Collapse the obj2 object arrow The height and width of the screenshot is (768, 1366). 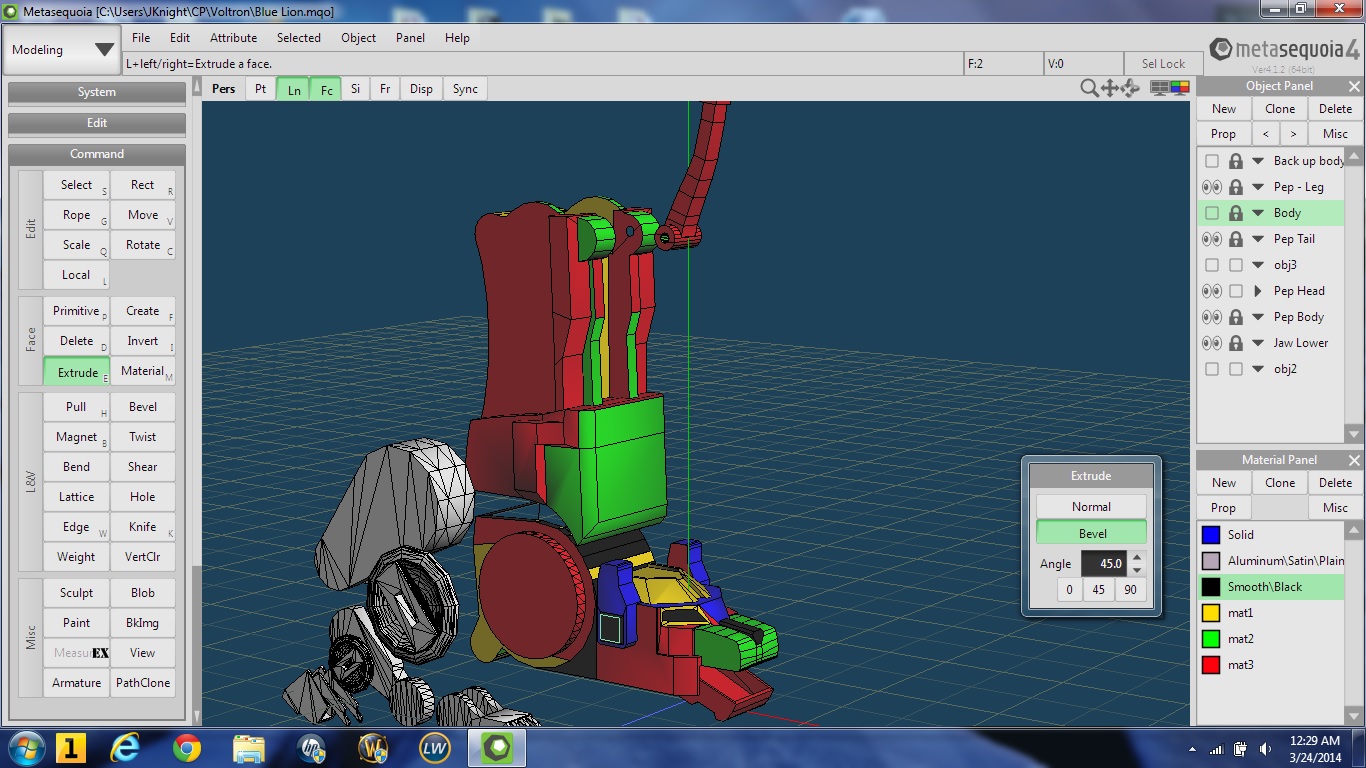(x=1258, y=369)
